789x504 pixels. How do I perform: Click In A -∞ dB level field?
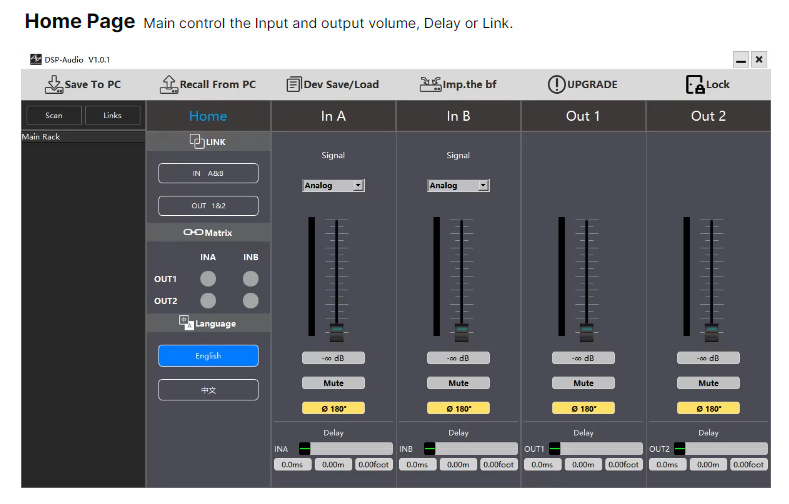333,358
